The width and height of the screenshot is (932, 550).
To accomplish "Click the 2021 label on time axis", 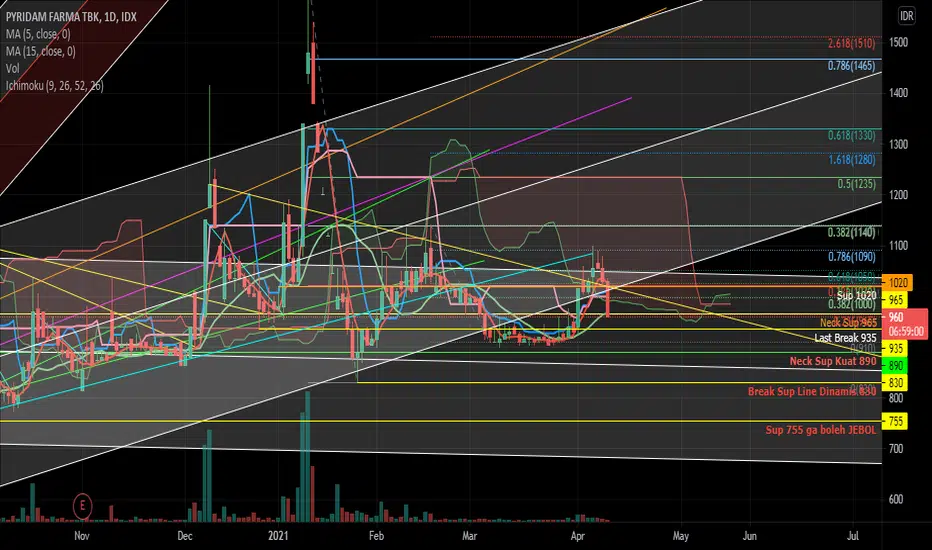I will pos(278,536).
